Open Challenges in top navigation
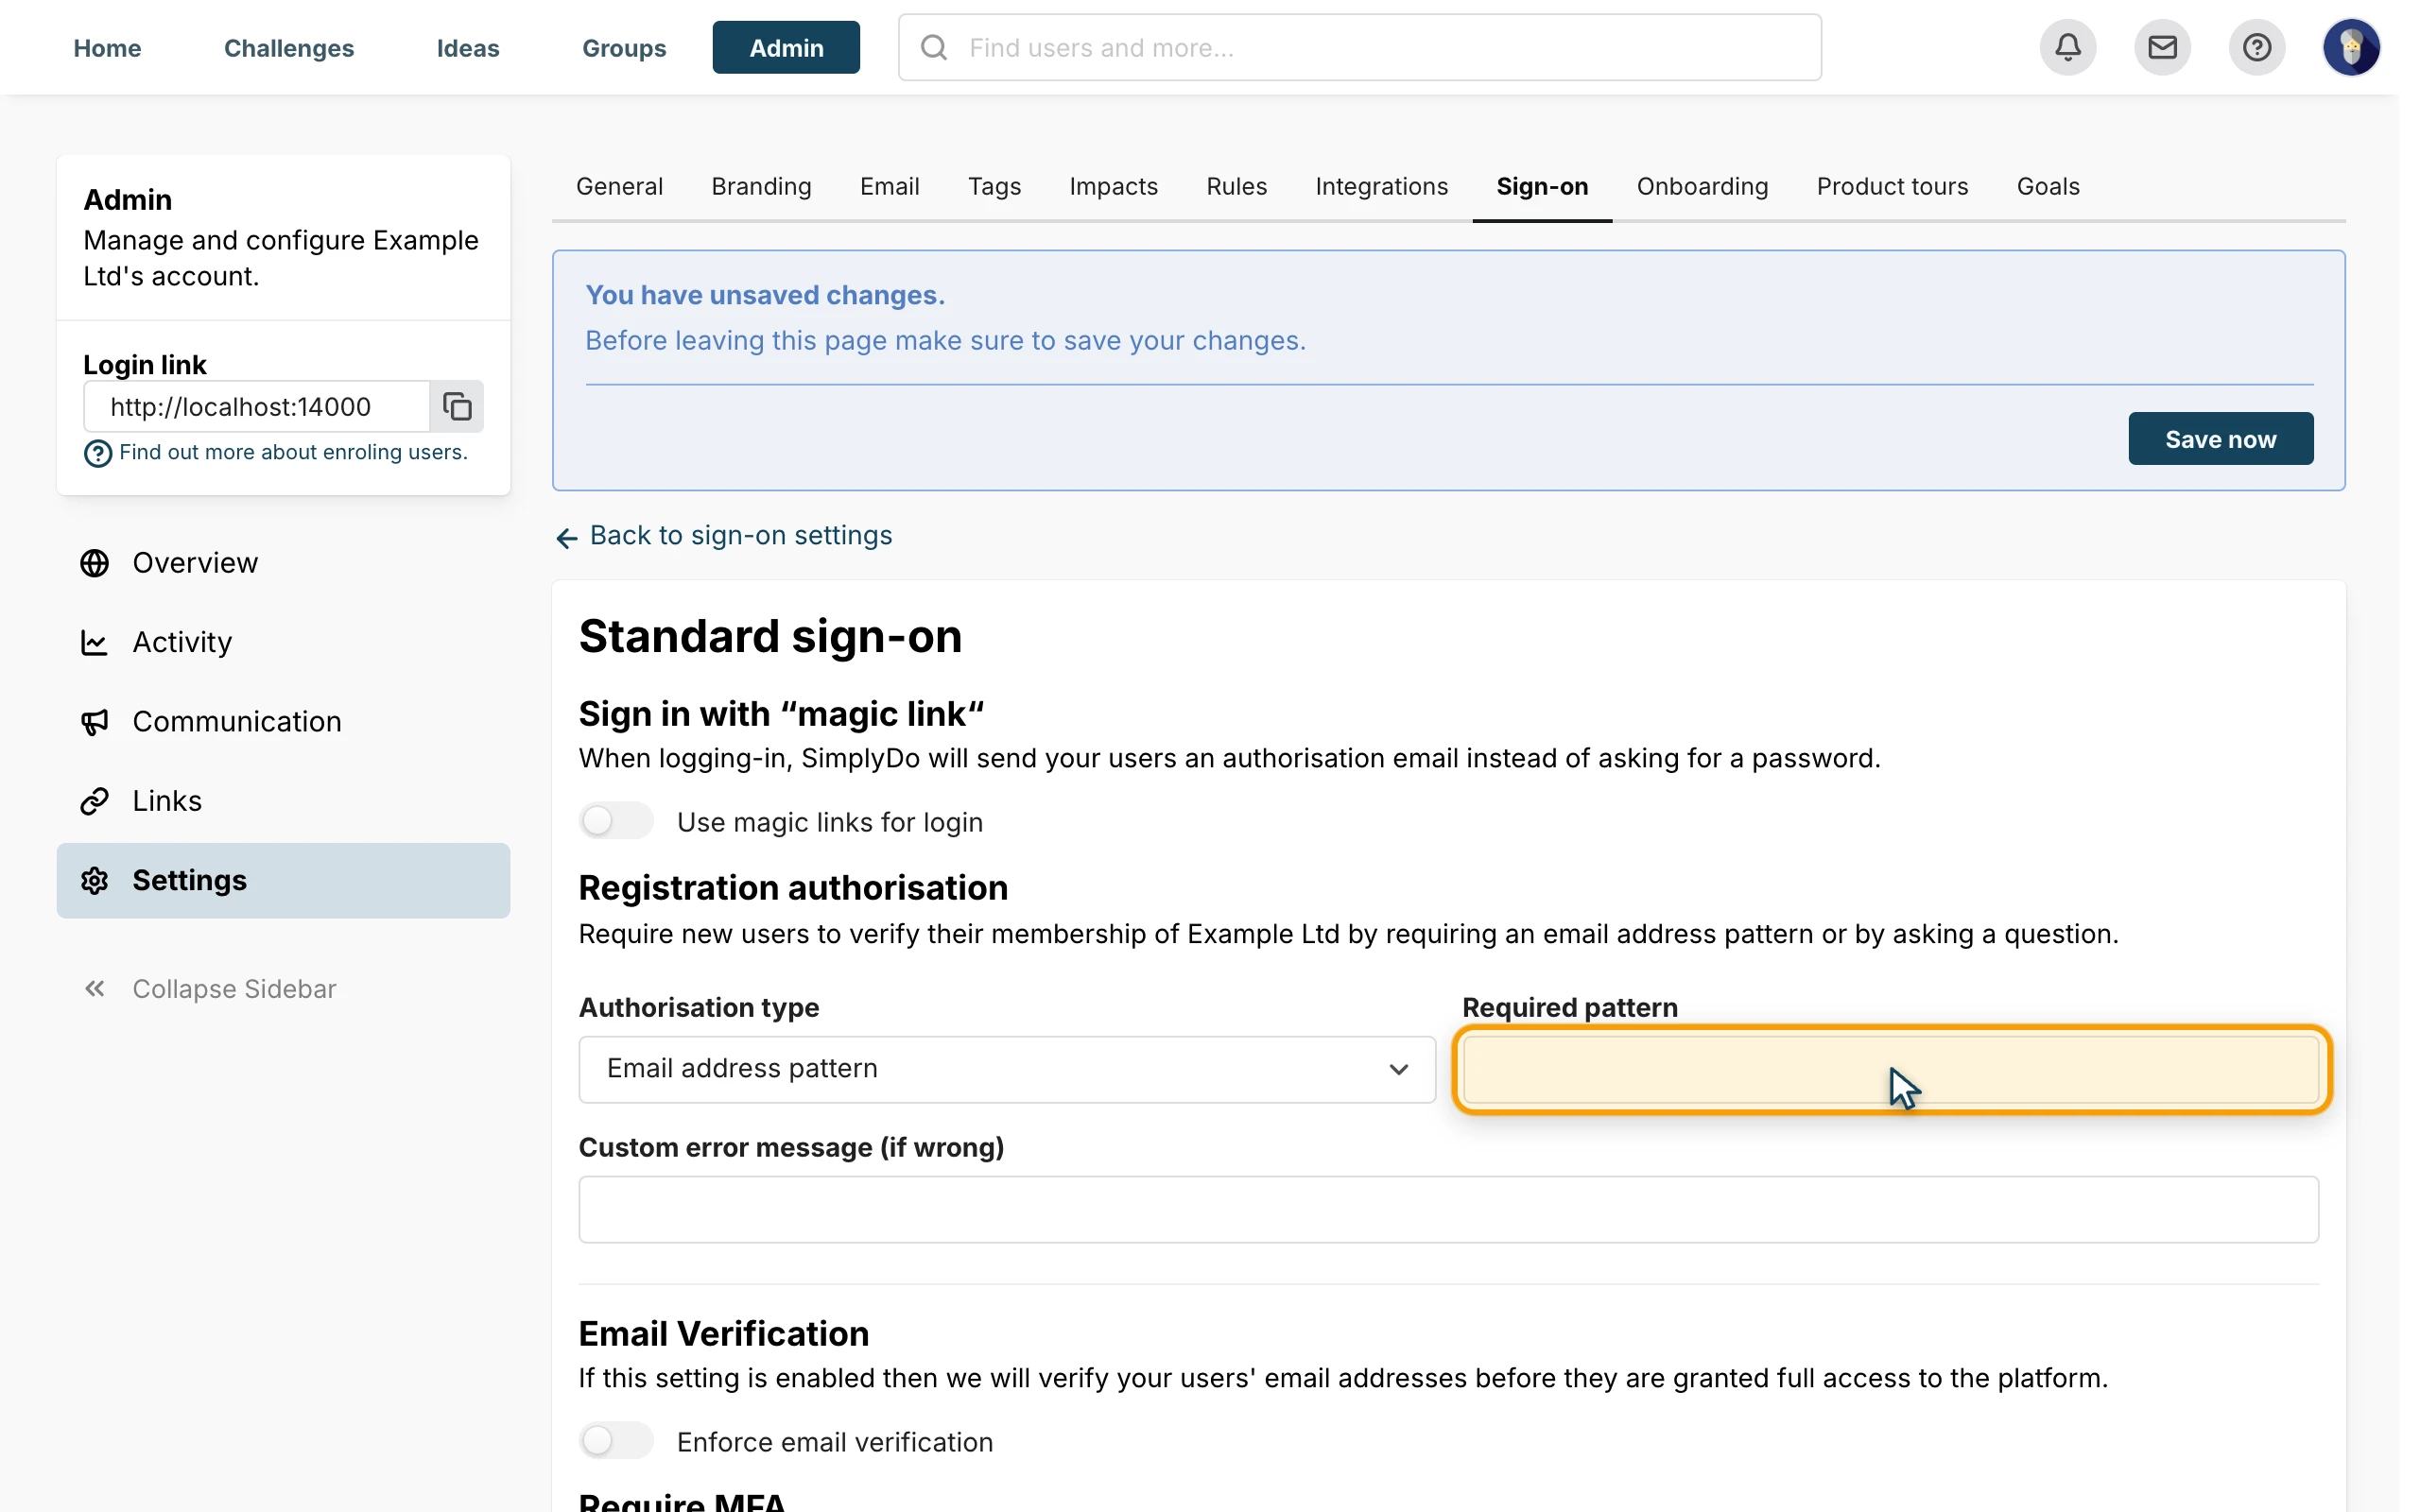The height and width of the screenshot is (1512, 2420). pos(289,47)
